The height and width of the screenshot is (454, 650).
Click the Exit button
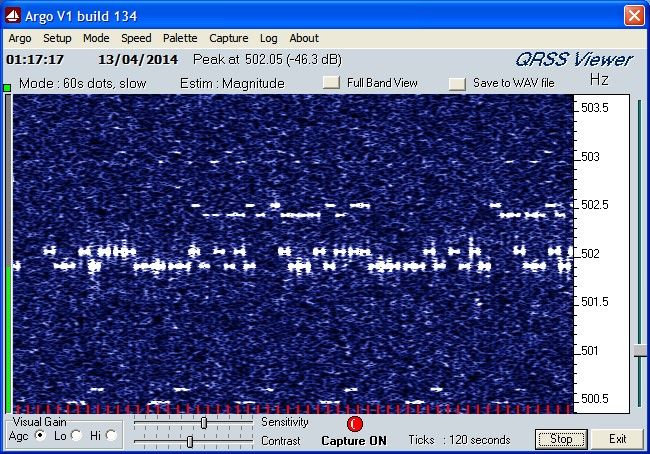coord(617,439)
